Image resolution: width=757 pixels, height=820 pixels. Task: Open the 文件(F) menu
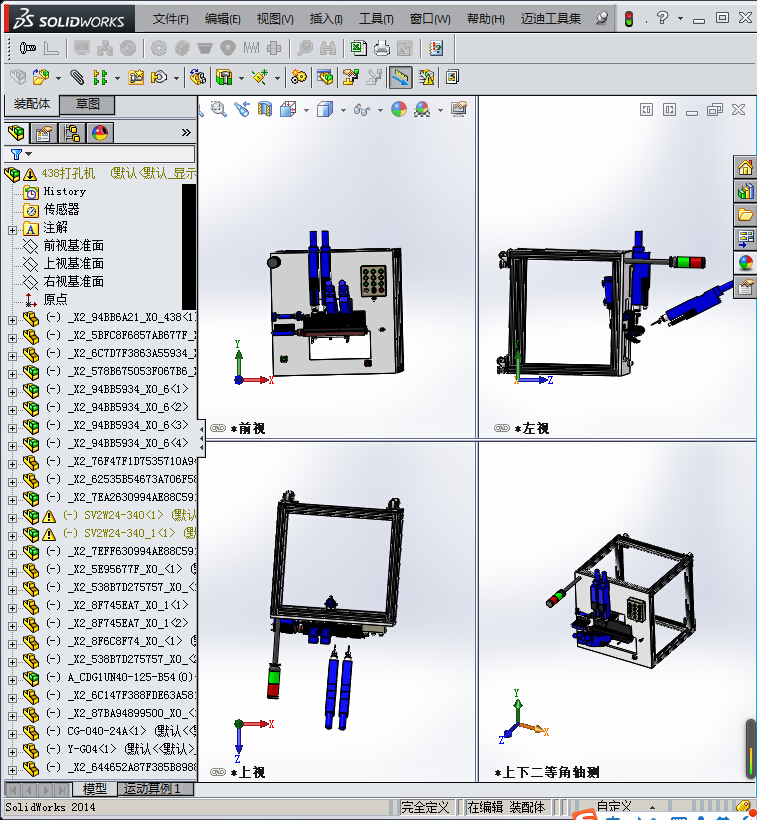point(170,19)
